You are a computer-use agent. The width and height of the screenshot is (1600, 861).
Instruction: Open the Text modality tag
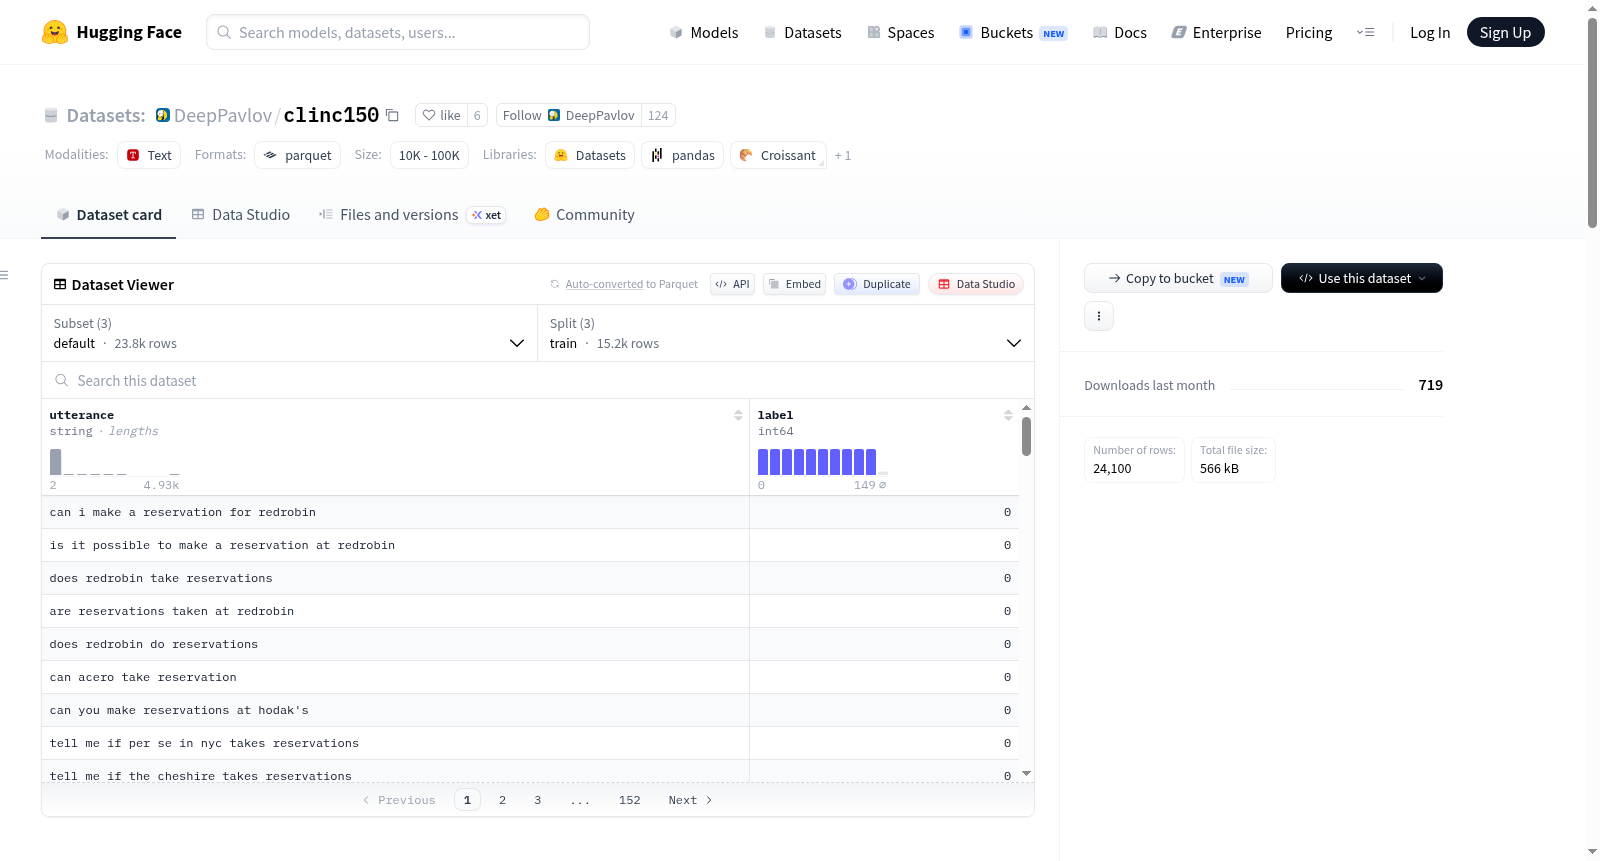coord(149,155)
